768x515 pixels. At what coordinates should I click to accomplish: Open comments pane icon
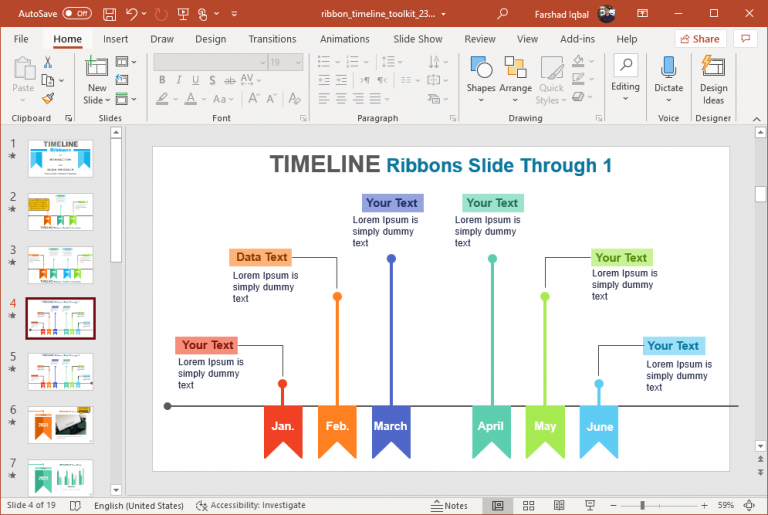[x=745, y=39]
